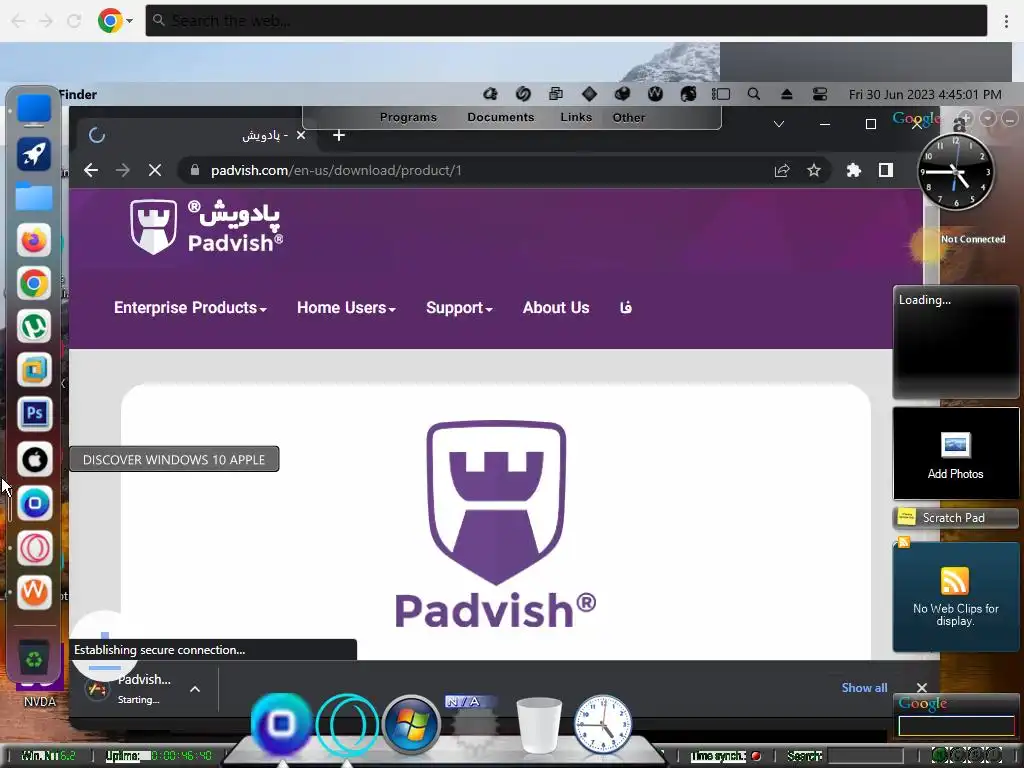
Task: Click the Search the web field at the top
Action: point(566,21)
